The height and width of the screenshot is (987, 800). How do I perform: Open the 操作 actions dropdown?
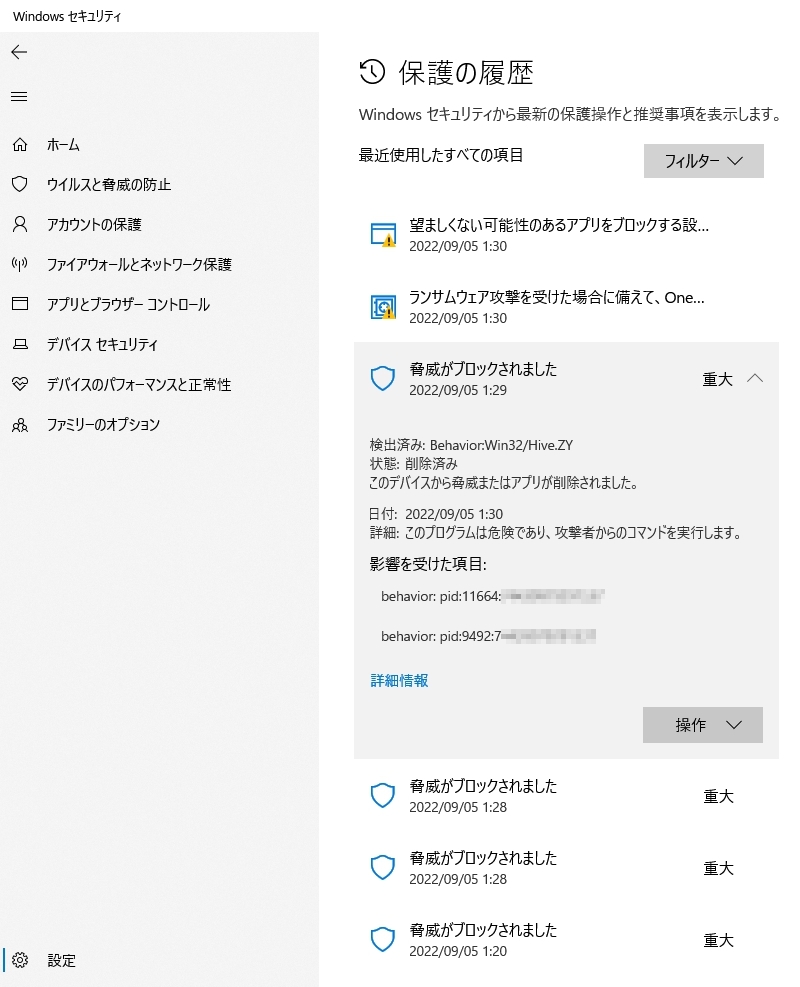[702, 725]
